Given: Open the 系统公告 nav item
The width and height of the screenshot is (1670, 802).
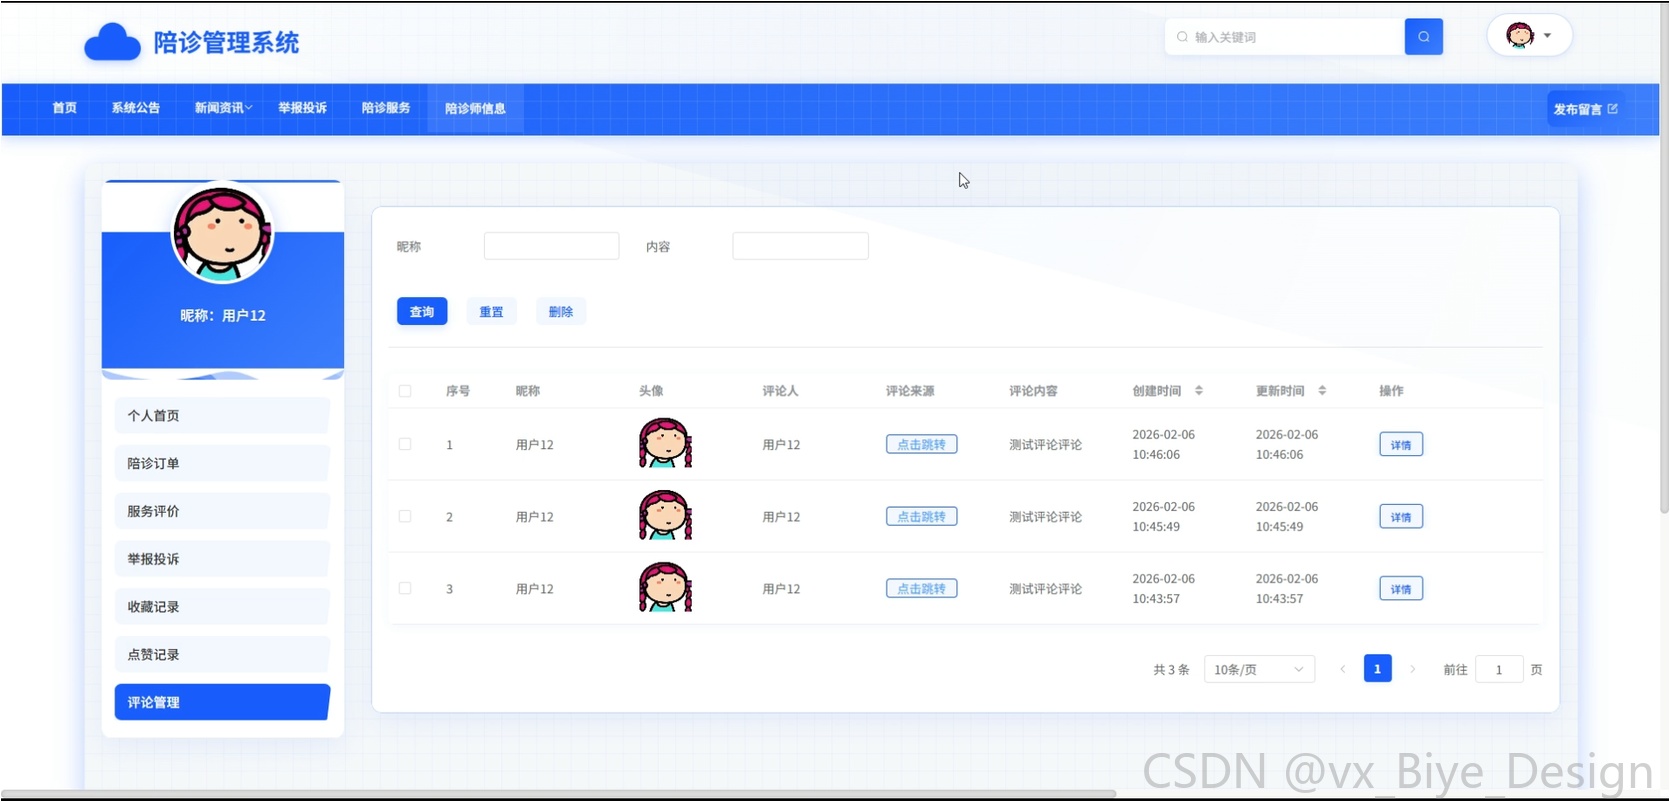Looking at the screenshot, I should point(136,108).
